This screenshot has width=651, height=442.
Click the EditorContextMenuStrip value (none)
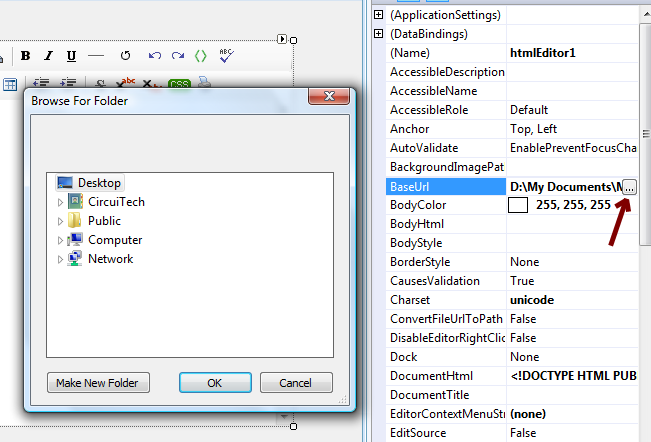(x=528, y=414)
